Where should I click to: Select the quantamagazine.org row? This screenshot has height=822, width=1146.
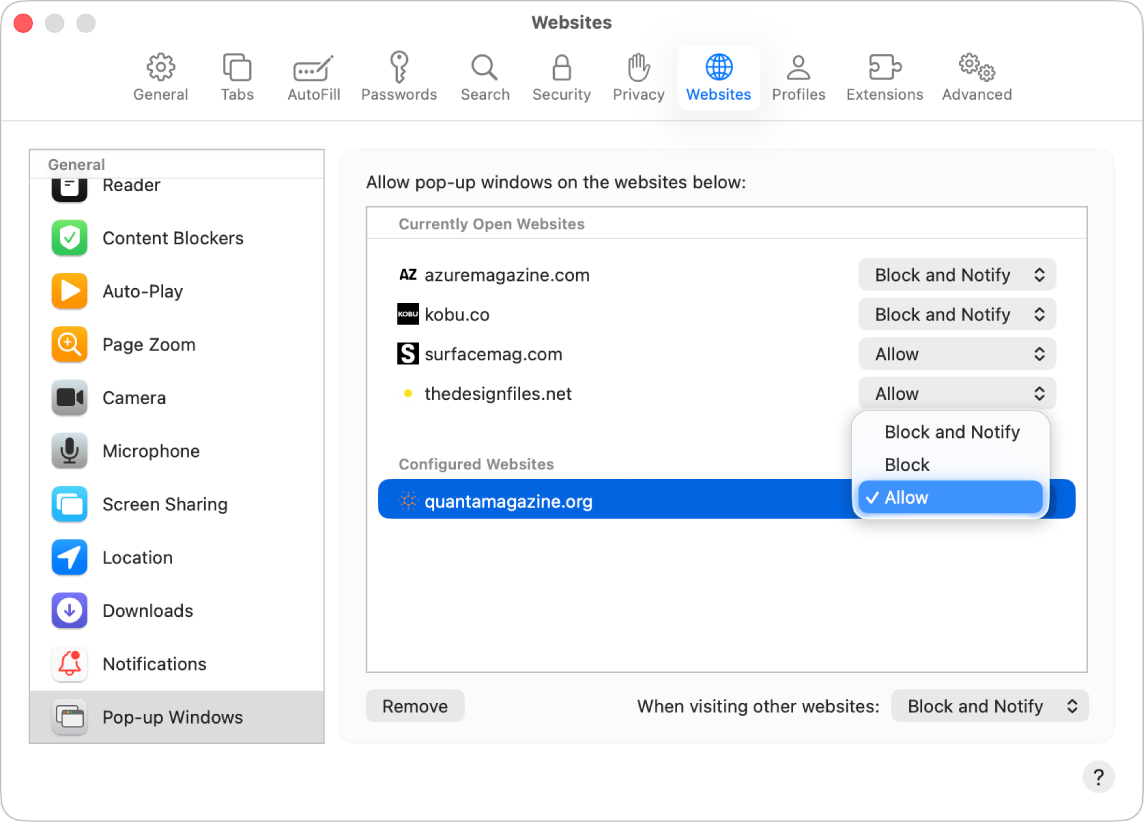point(600,499)
